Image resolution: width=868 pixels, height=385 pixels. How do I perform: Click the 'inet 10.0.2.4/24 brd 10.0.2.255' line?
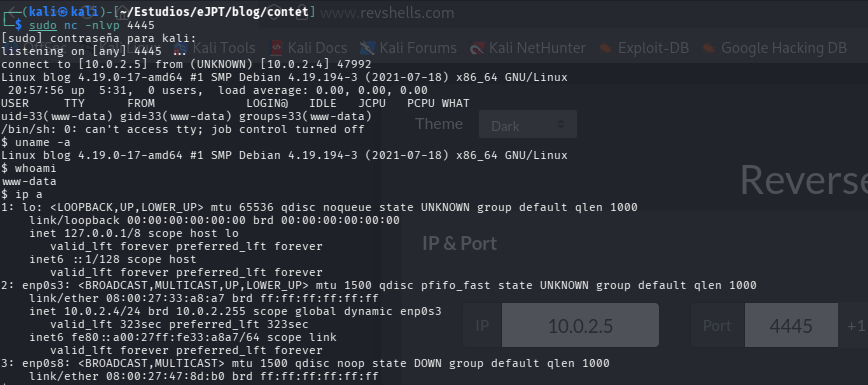click(235, 311)
